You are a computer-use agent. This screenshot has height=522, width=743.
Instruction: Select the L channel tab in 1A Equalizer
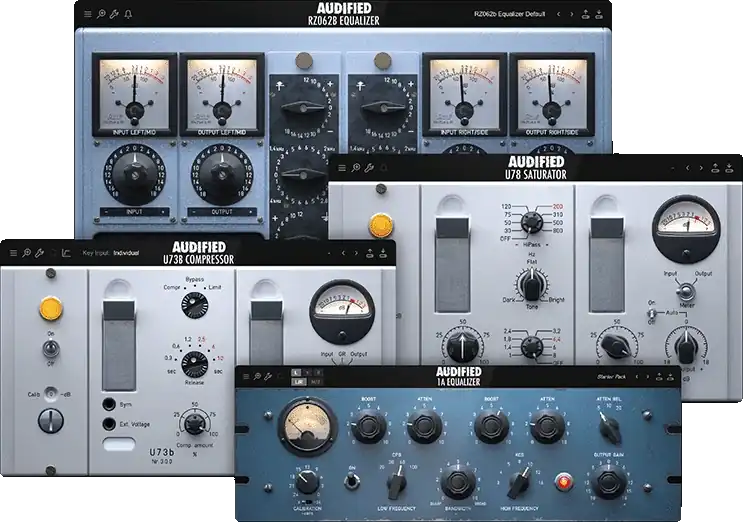click(297, 373)
